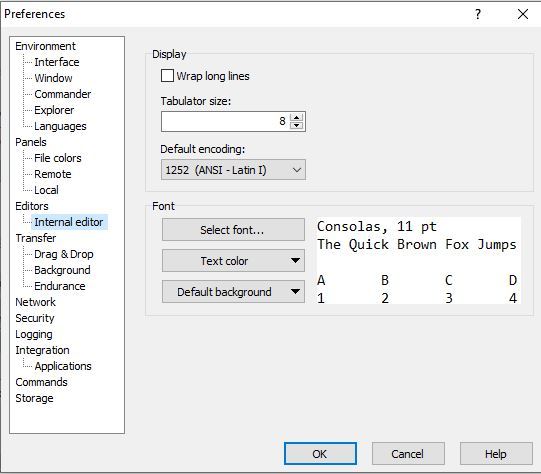Click the font preview sample text
This screenshot has height=474, width=541.
pos(419,260)
